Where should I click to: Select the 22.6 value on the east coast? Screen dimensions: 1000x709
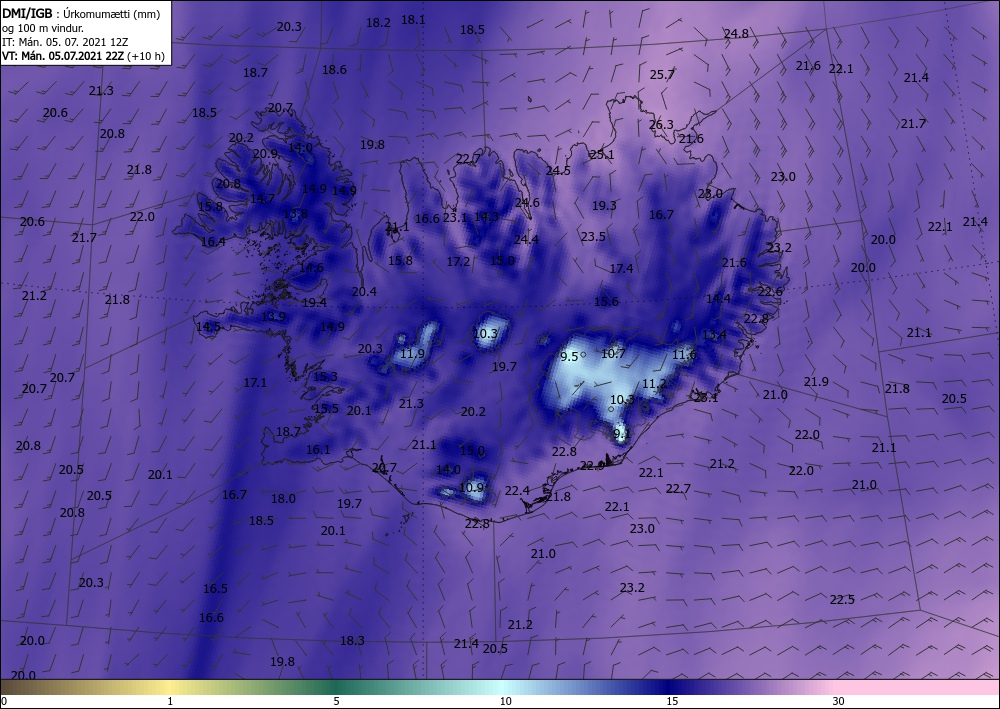770,291
